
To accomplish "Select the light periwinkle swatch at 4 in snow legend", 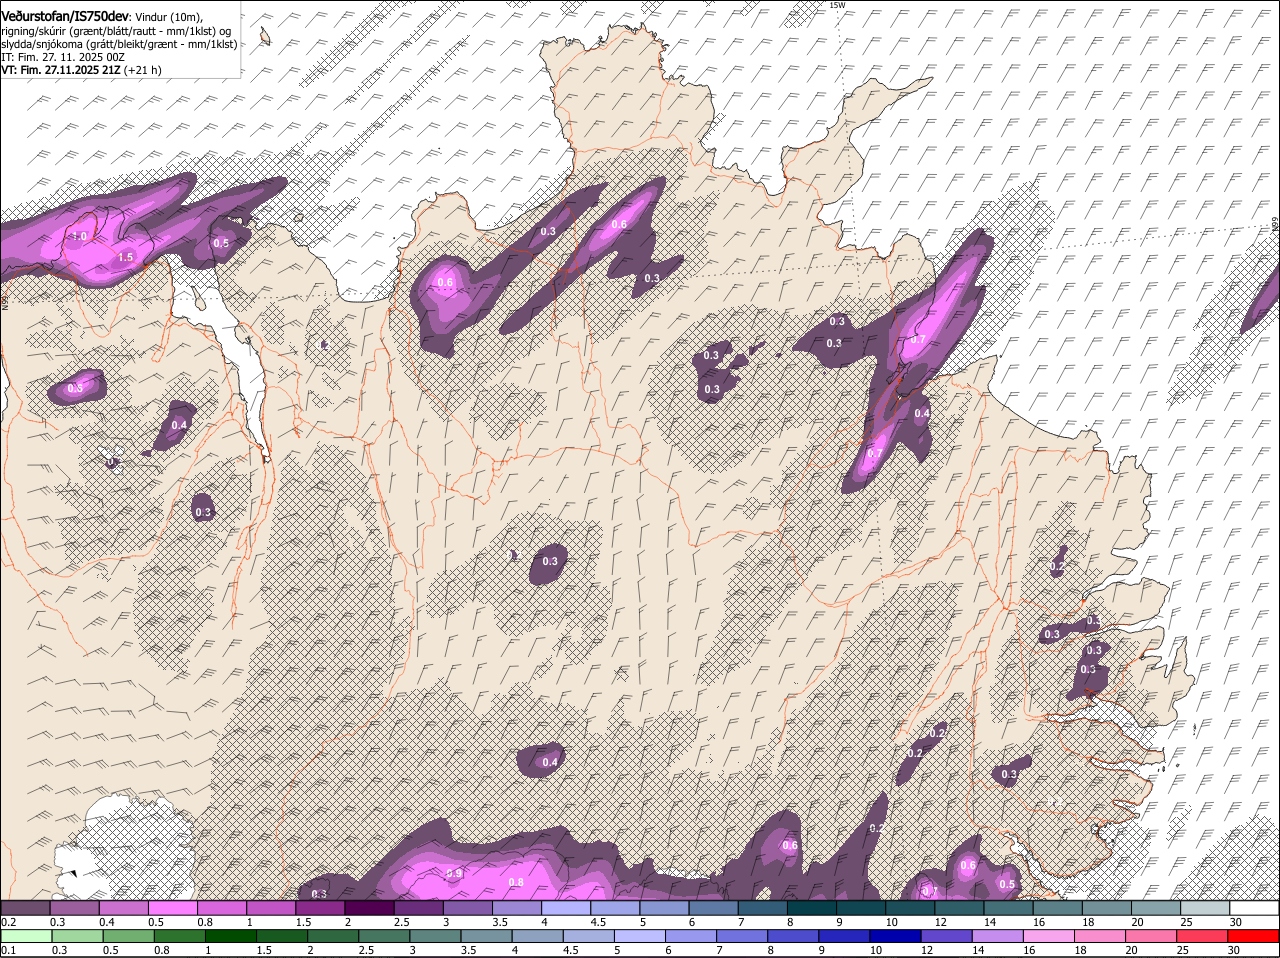I will point(566,908).
